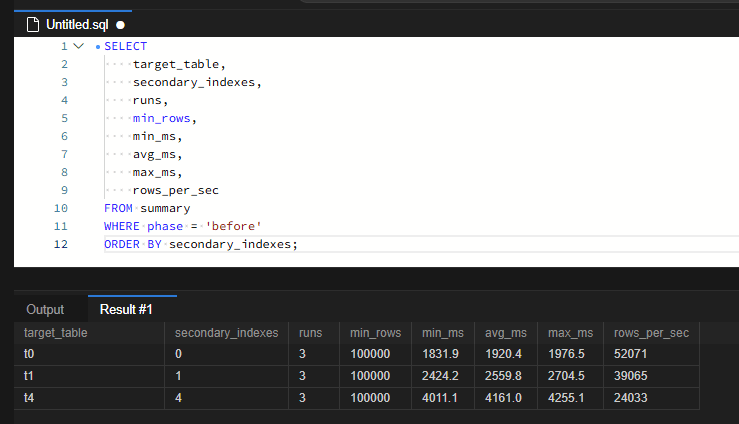The image size is (739, 424).
Task: Click the 'before' string literal
Action: pos(233,226)
